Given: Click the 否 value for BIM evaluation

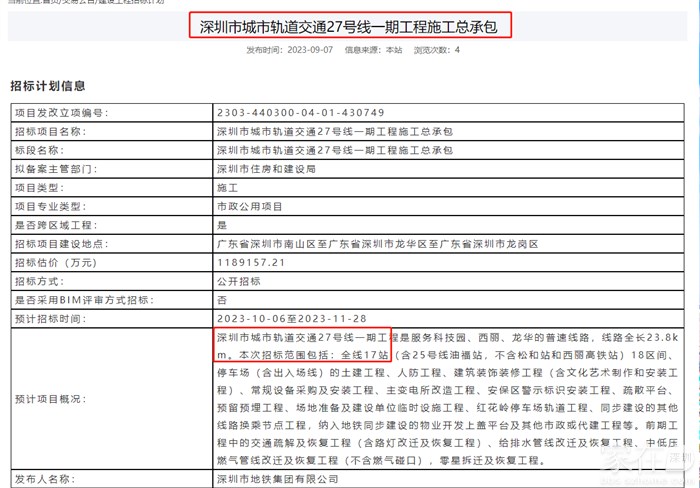Looking at the screenshot, I should pyautogui.click(x=222, y=299).
